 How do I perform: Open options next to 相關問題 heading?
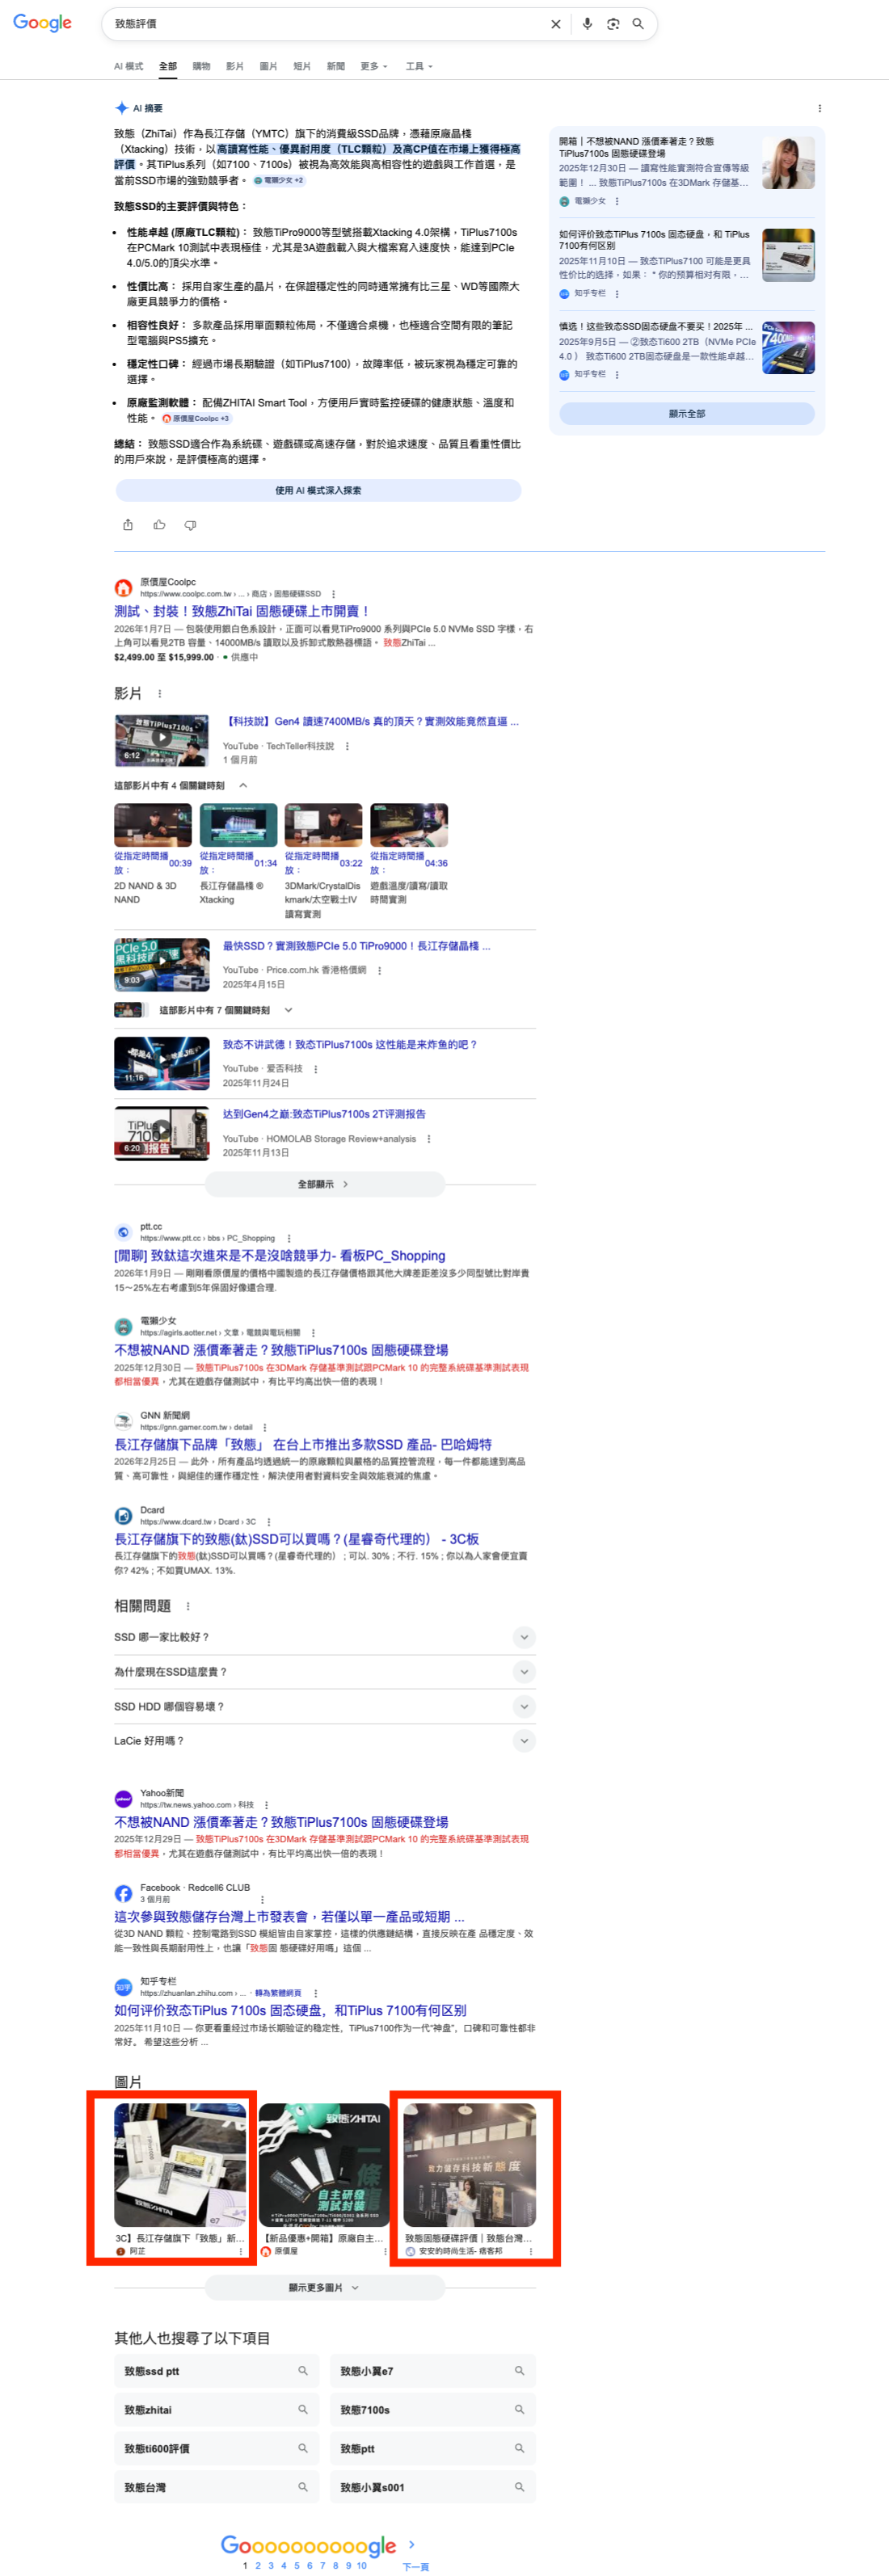point(187,1606)
